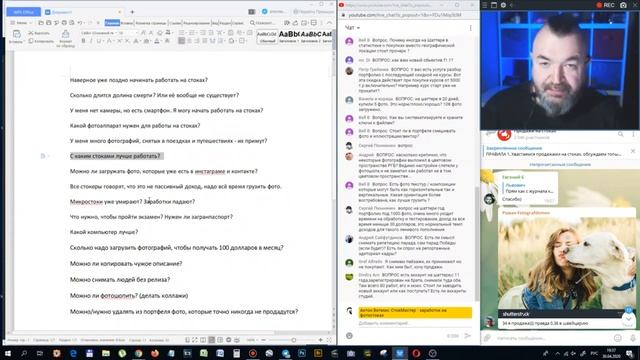Click the new tab plus button in WPS
The width and height of the screenshot is (640, 360).
(132, 12)
